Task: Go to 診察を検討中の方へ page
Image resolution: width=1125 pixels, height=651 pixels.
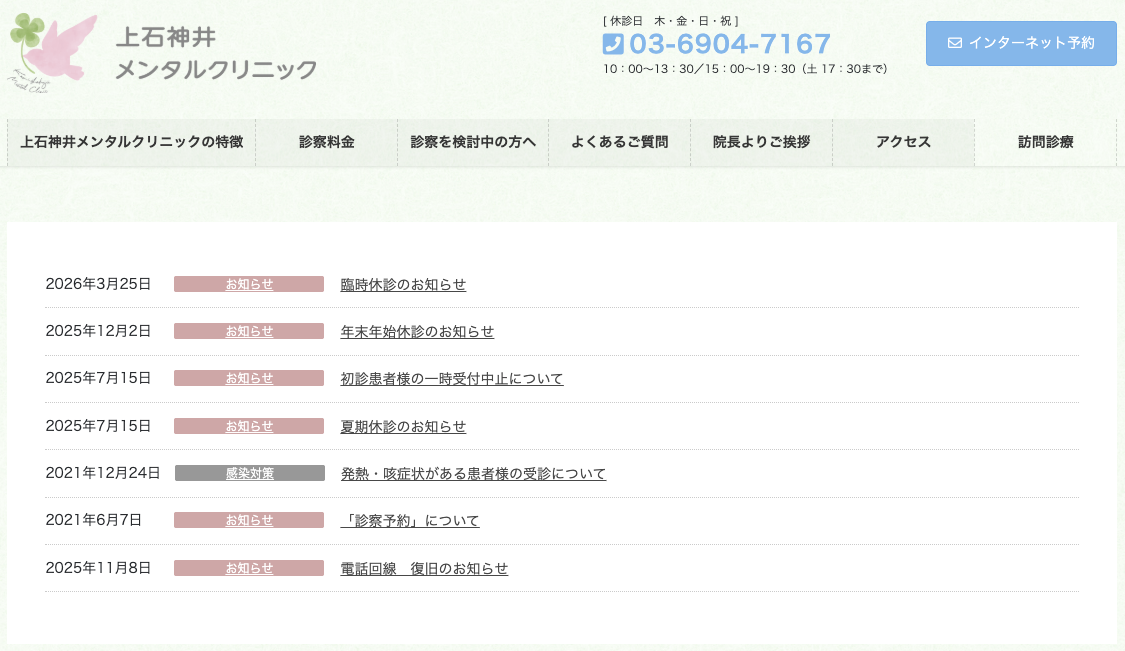Action: point(473,142)
